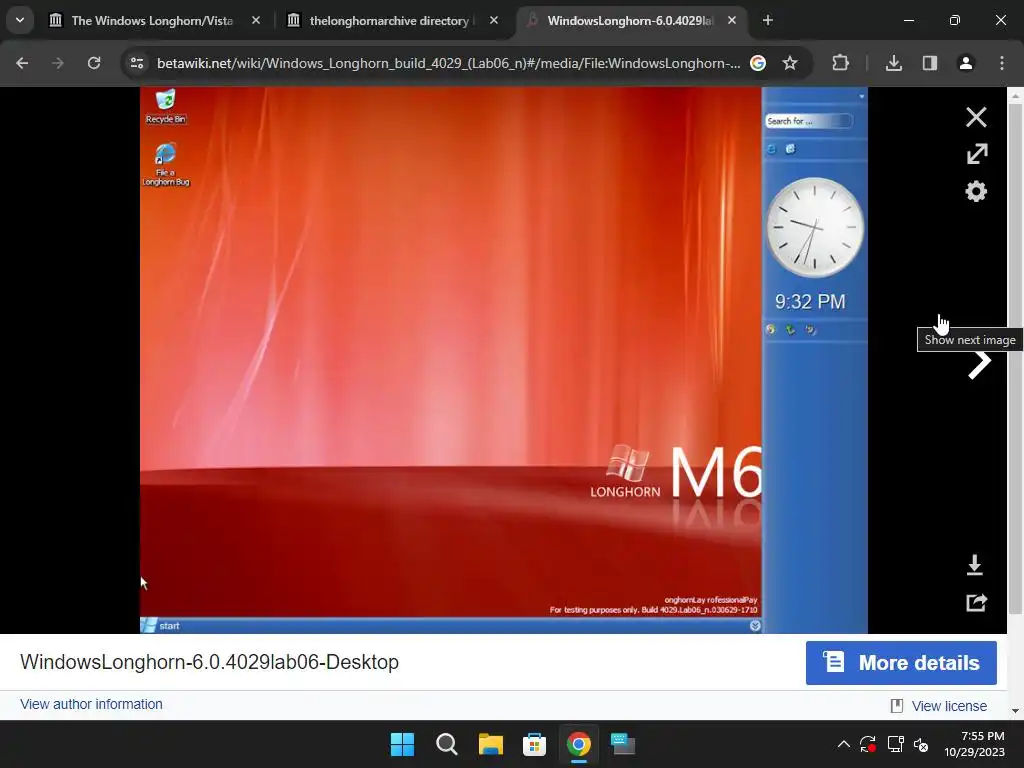Close The Windows Longhorn/Vista tab
The image size is (1024, 768).
[x=256, y=21]
